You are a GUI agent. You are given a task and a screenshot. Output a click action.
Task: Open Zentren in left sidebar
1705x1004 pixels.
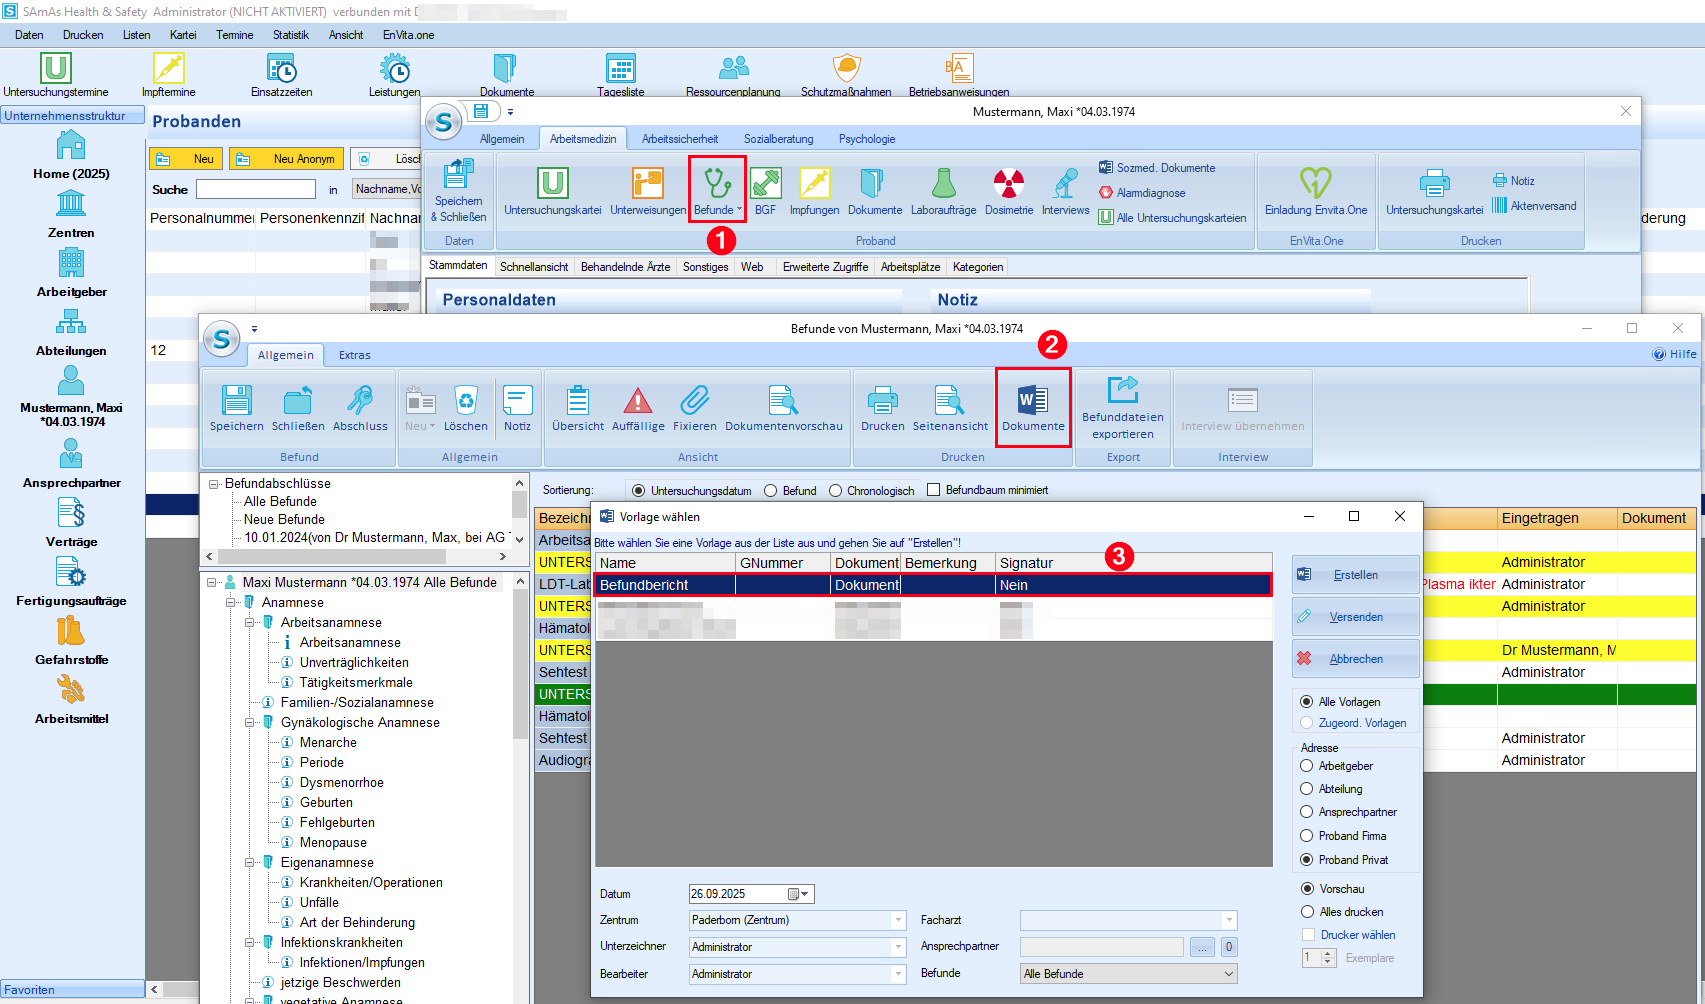pyautogui.click(x=71, y=214)
